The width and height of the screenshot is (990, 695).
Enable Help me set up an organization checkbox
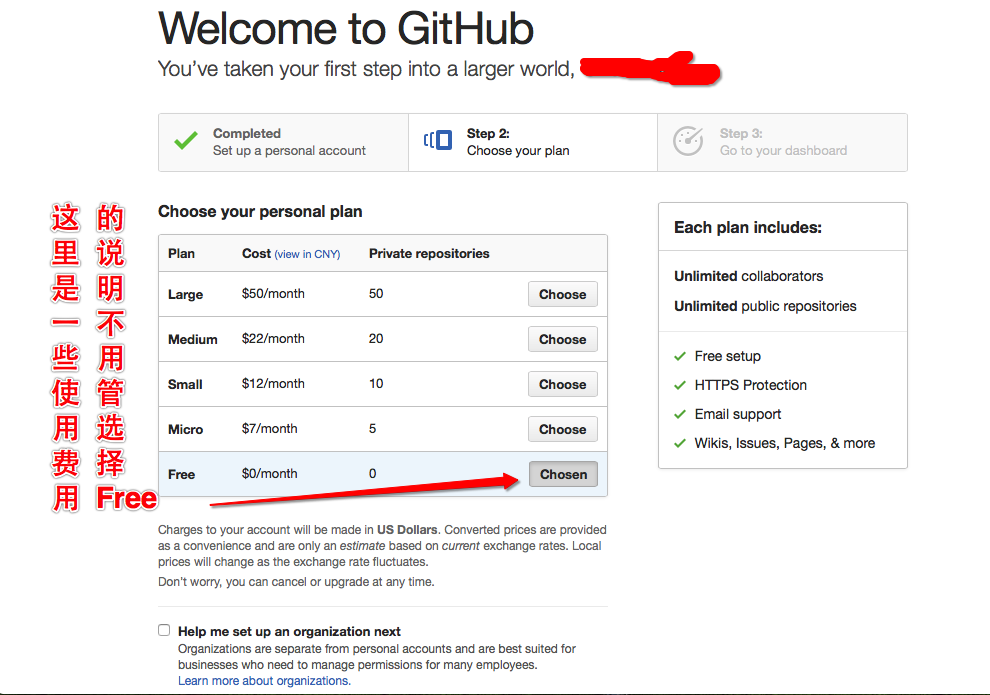(x=164, y=630)
